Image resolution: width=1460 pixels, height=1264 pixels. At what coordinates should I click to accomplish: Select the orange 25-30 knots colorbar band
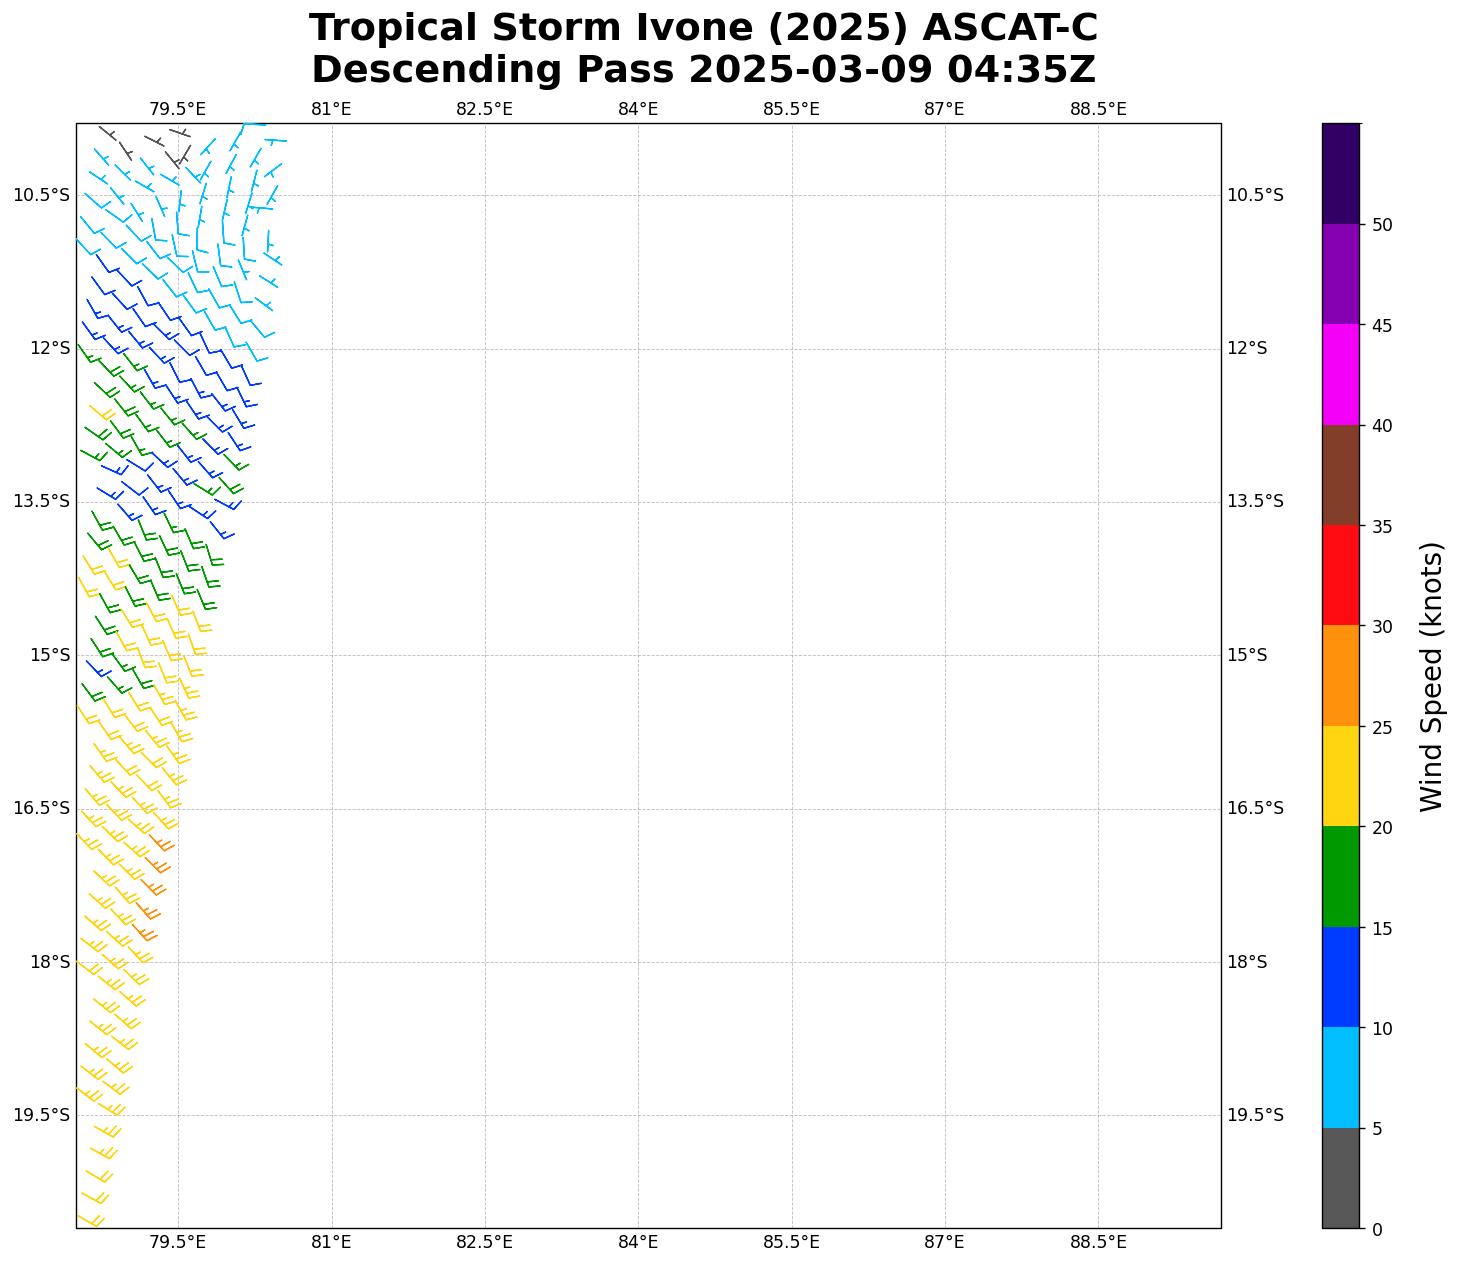pos(1340,675)
